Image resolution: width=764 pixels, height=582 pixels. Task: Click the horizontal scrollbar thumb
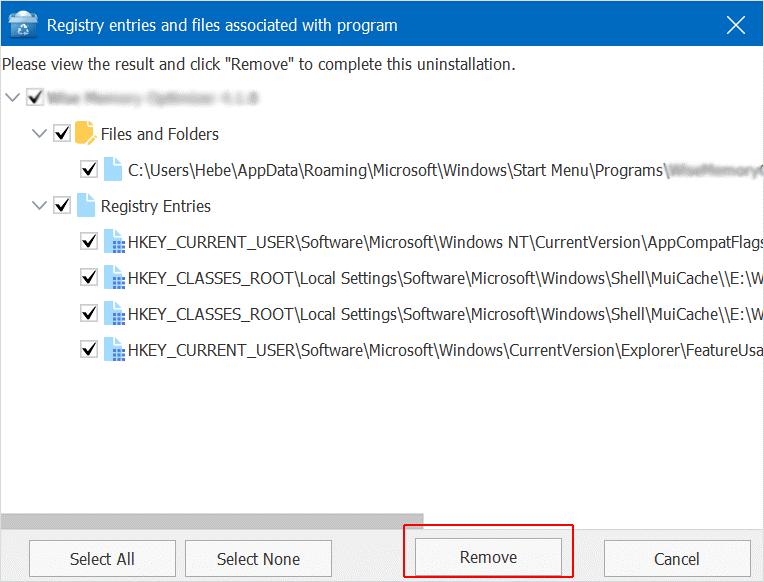(212, 521)
